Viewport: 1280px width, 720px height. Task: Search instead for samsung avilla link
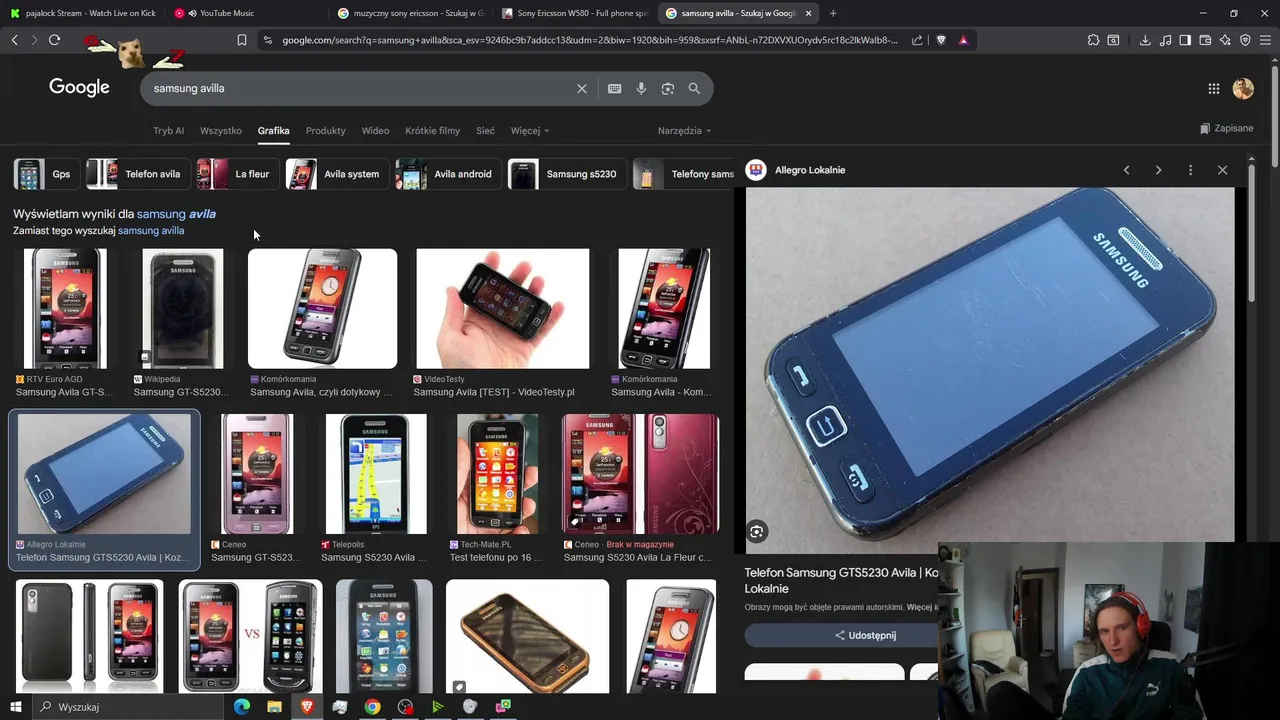151,231
